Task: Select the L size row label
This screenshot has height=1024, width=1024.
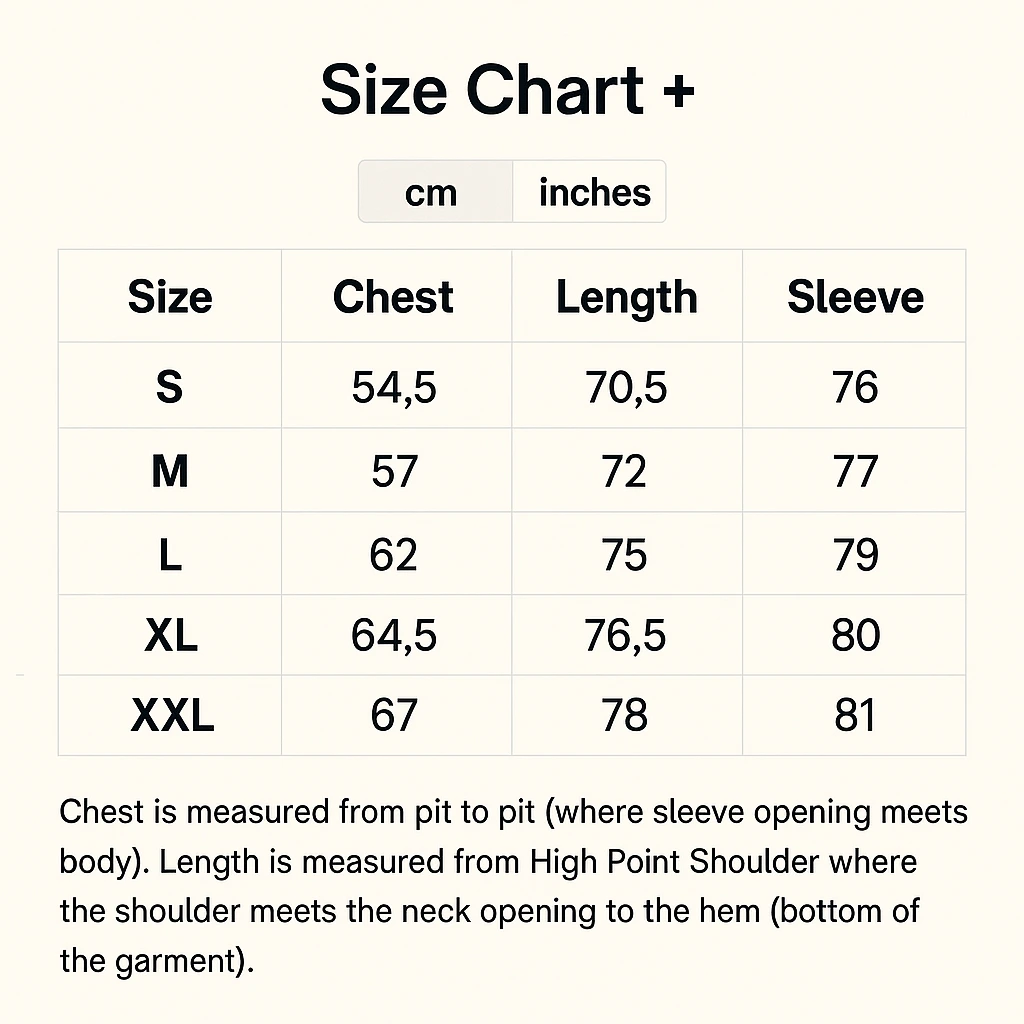Action: pyautogui.click(x=170, y=554)
